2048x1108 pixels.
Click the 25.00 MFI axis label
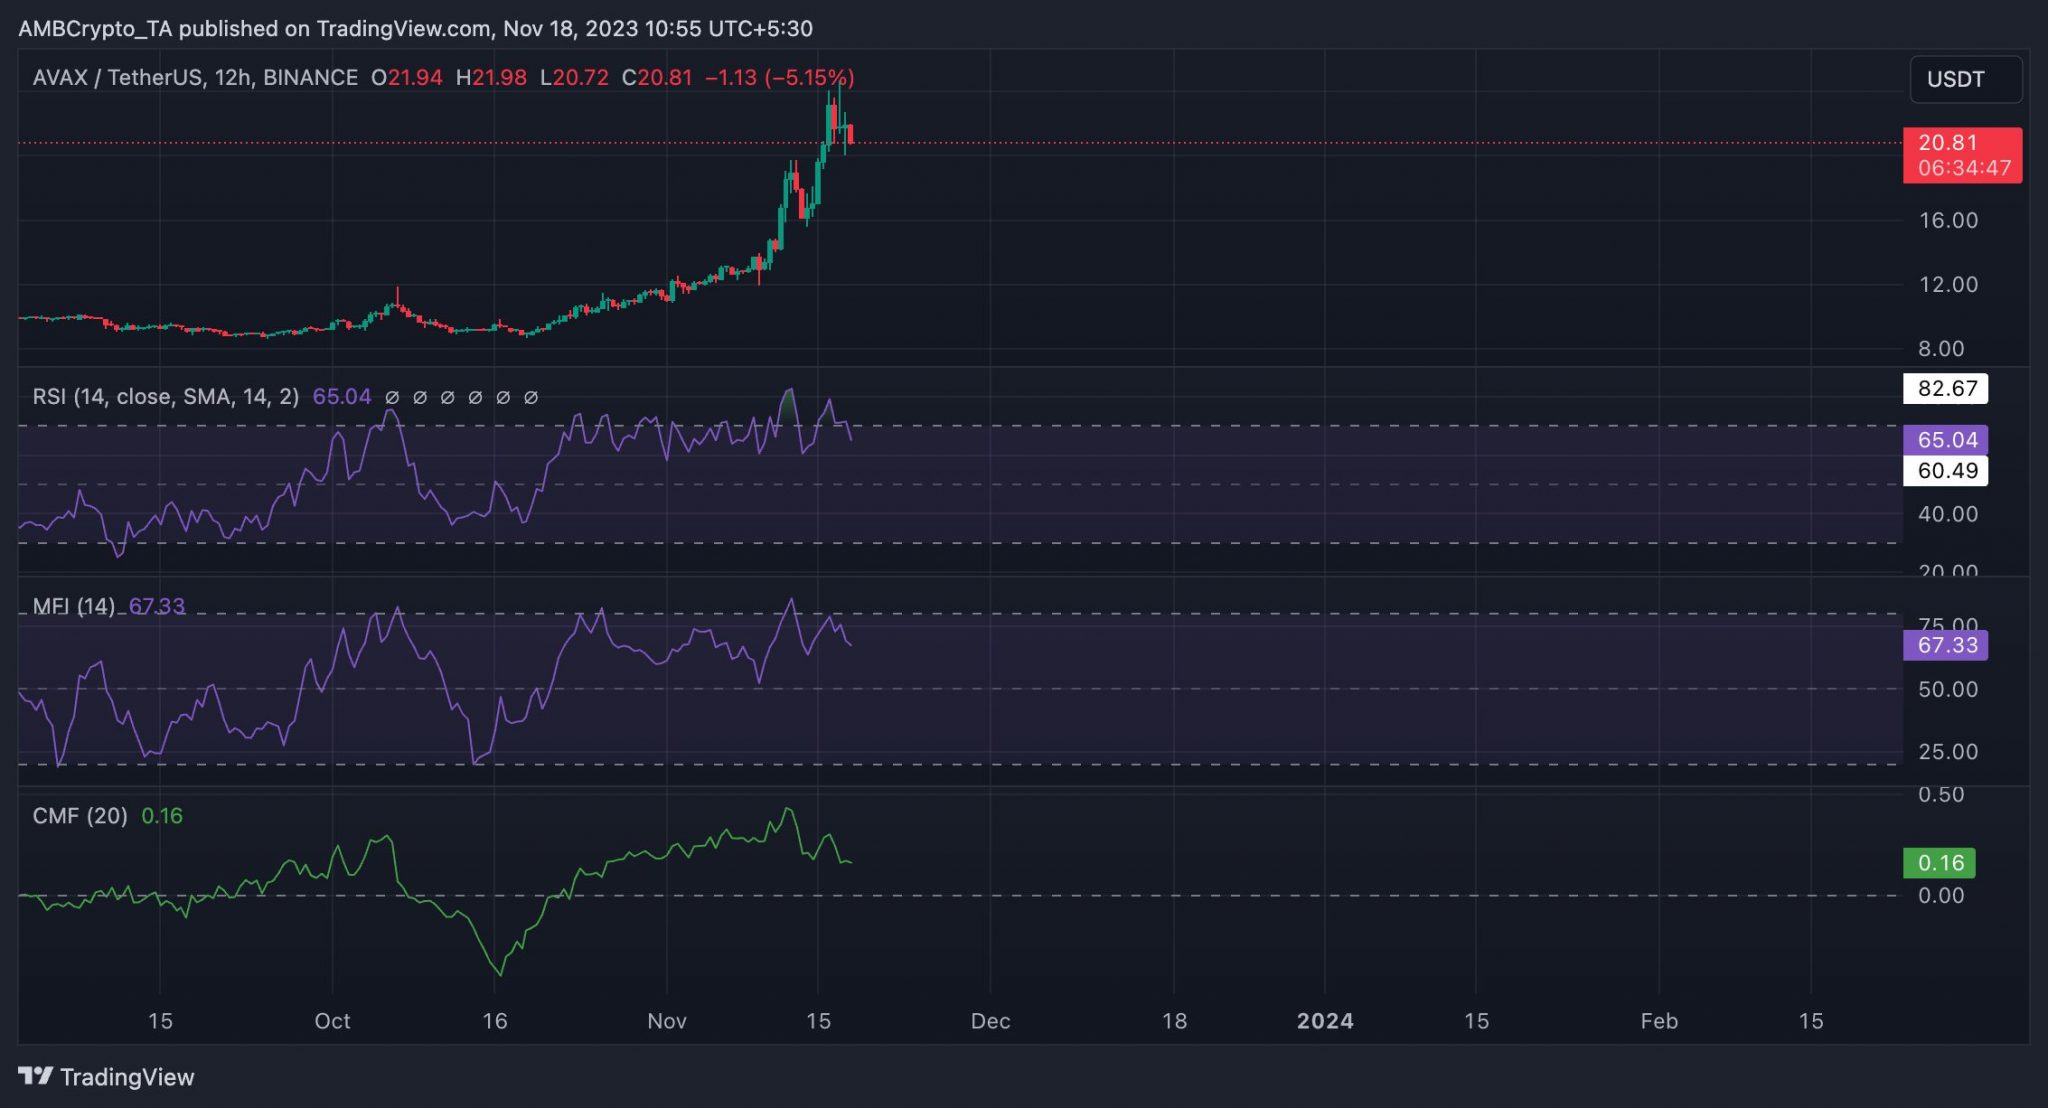click(x=1948, y=751)
